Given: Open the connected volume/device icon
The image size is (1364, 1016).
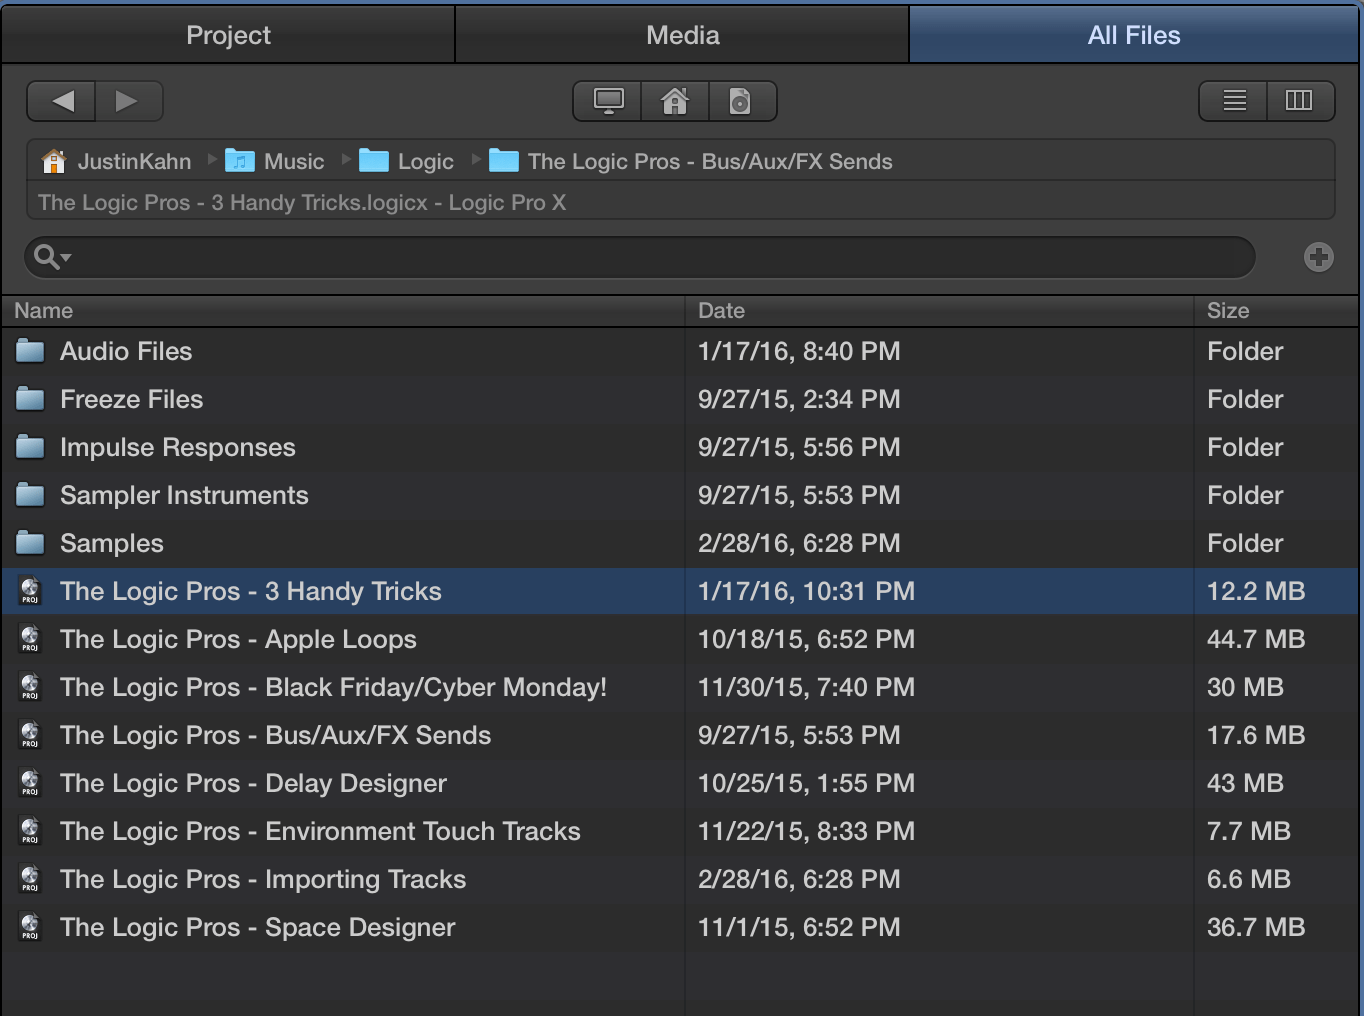Looking at the screenshot, I should [x=743, y=101].
